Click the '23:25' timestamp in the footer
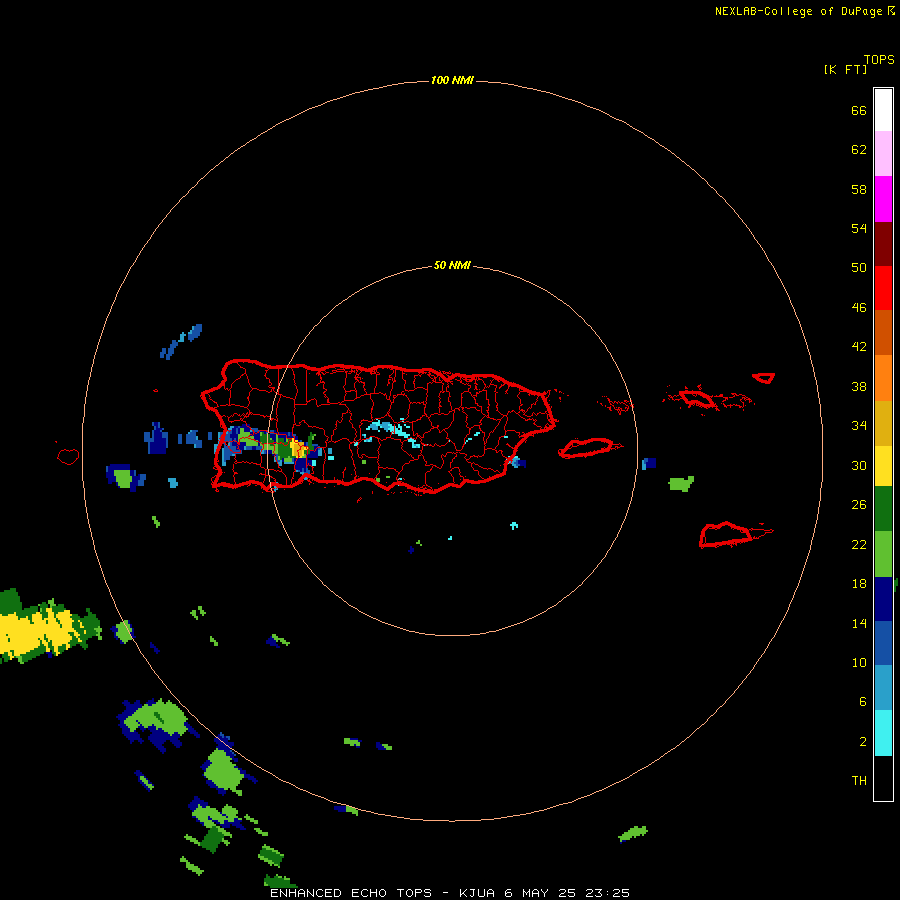The width and height of the screenshot is (900, 900). [607, 893]
